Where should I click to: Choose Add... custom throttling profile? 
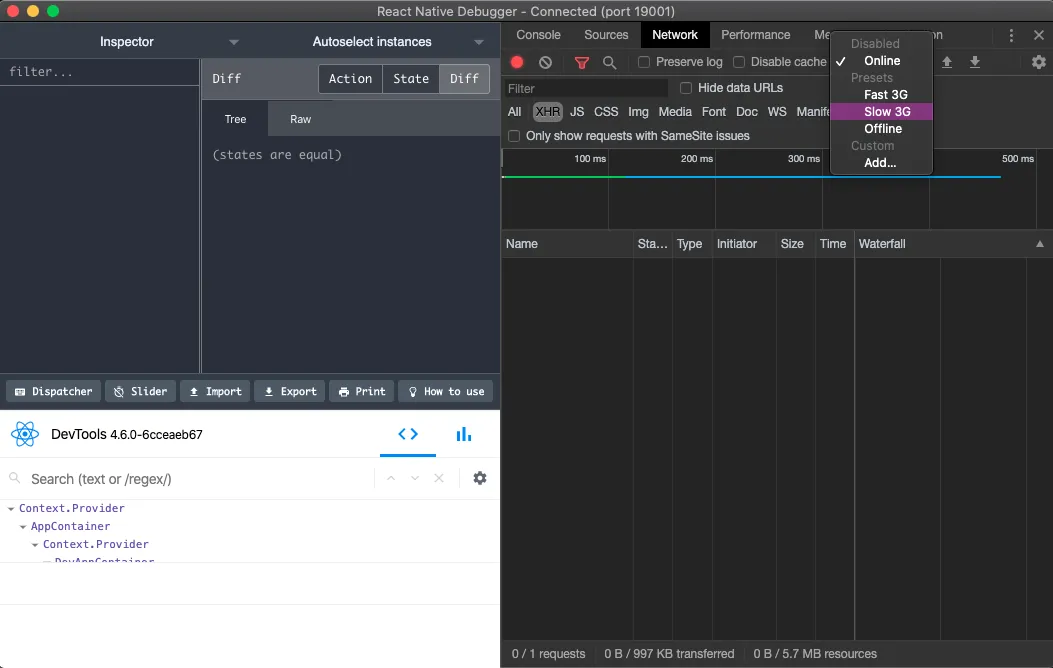coord(881,163)
